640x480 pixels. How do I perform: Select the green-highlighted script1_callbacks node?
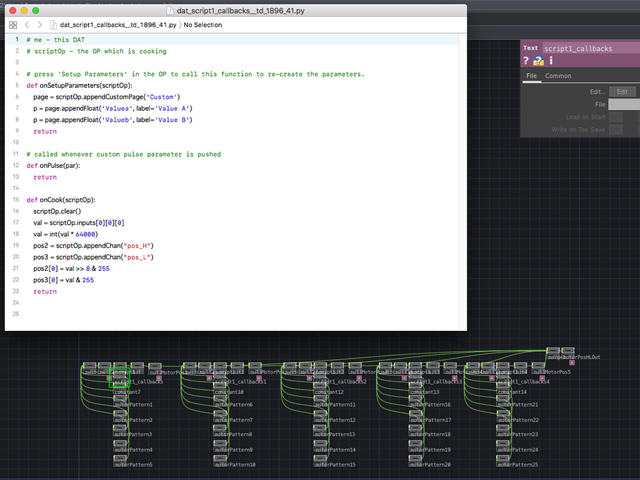pyautogui.click(x=120, y=377)
